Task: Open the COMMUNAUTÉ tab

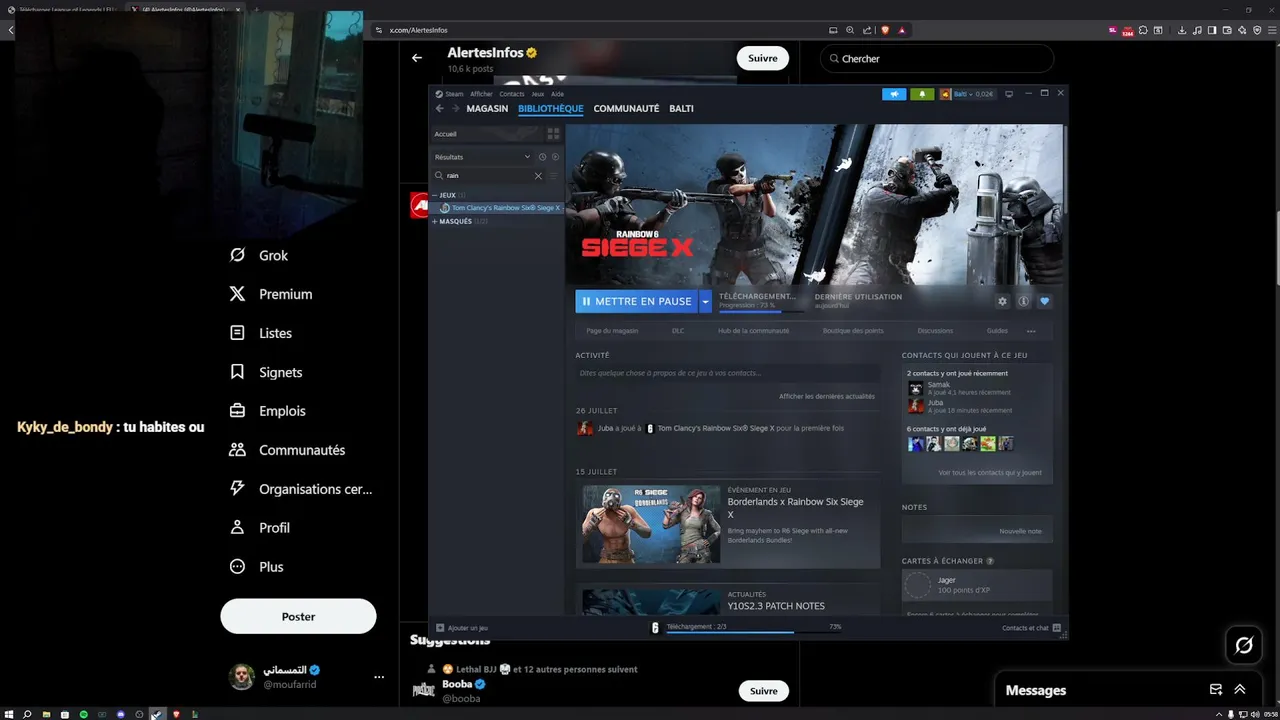Action: click(x=626, y=108)
